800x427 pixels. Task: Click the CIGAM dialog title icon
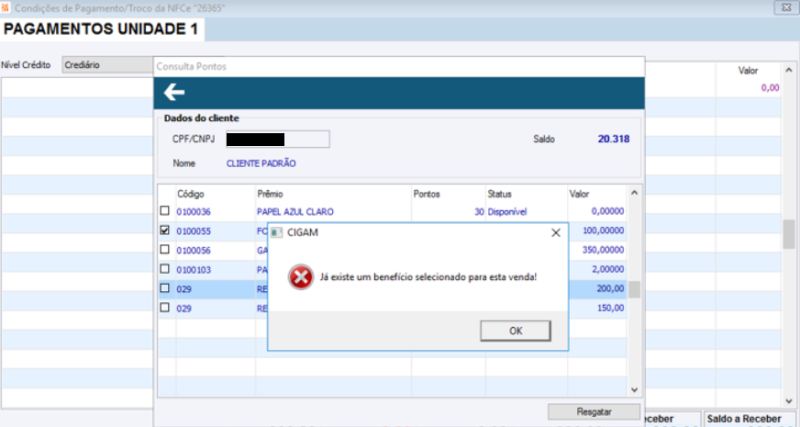[x=277, y=233]
